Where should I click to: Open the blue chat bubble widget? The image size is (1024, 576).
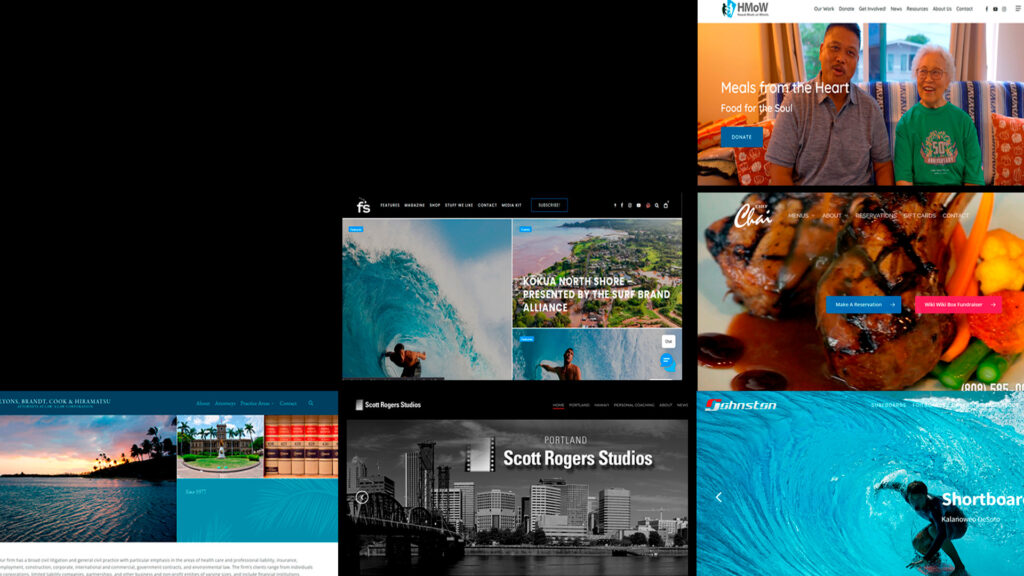667,361
